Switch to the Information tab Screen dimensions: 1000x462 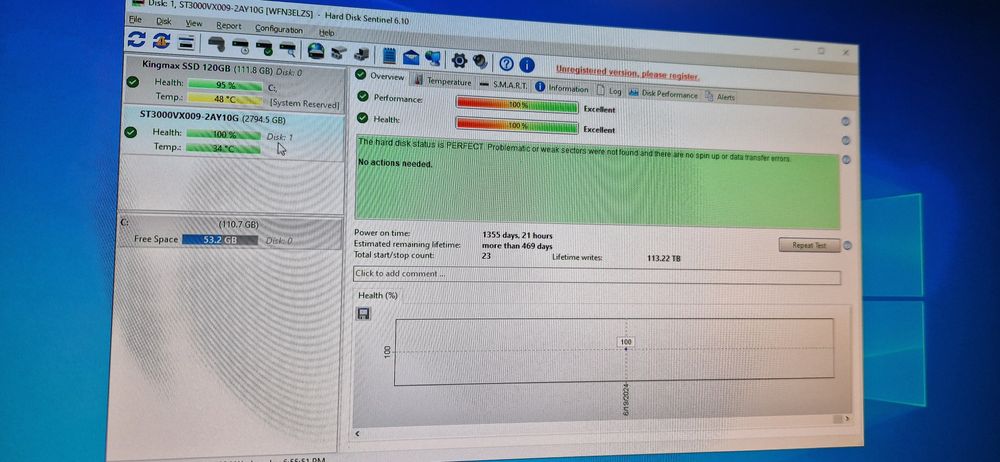click(x=562, y=88)
